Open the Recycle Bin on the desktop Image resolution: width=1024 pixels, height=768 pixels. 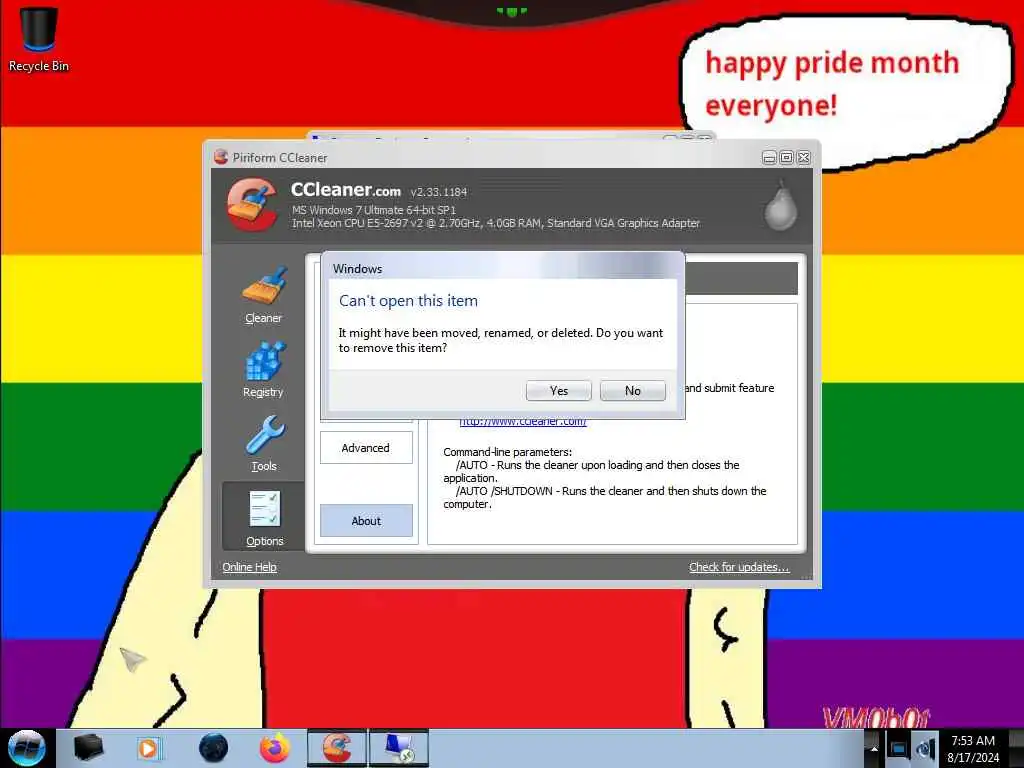click(x=39, y=39)
